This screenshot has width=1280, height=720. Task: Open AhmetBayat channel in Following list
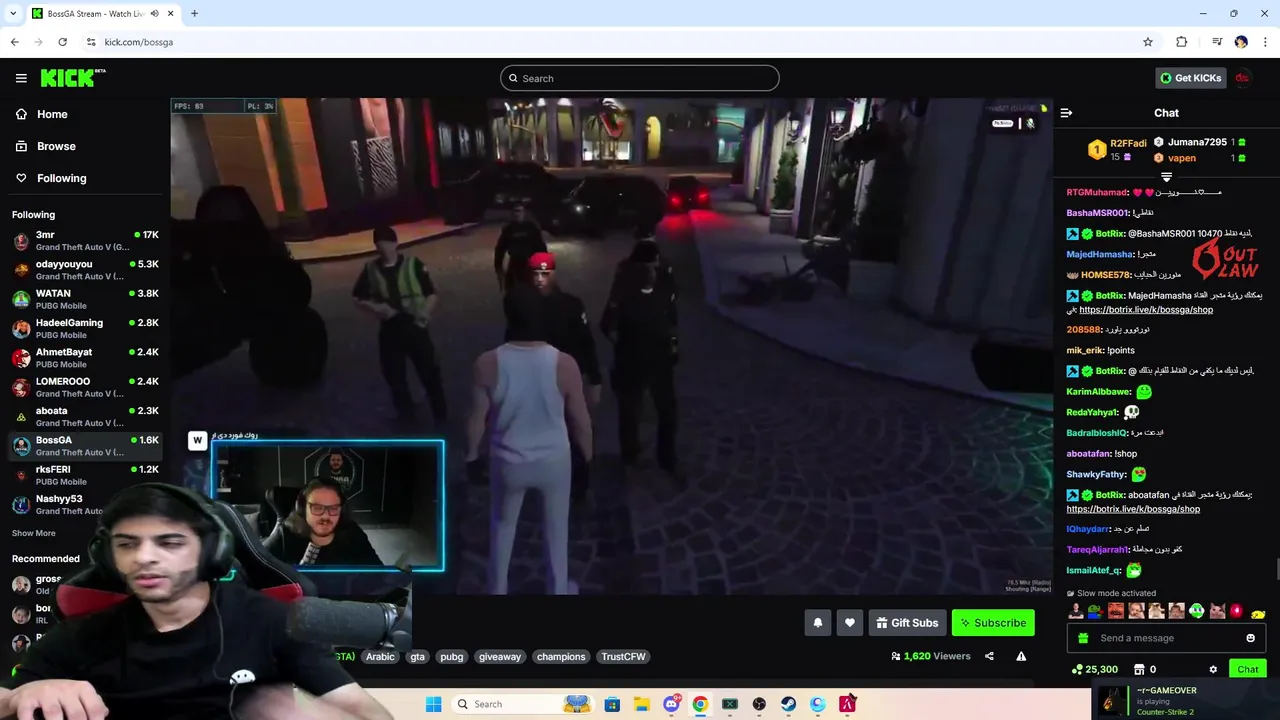[x=85, y=358]
